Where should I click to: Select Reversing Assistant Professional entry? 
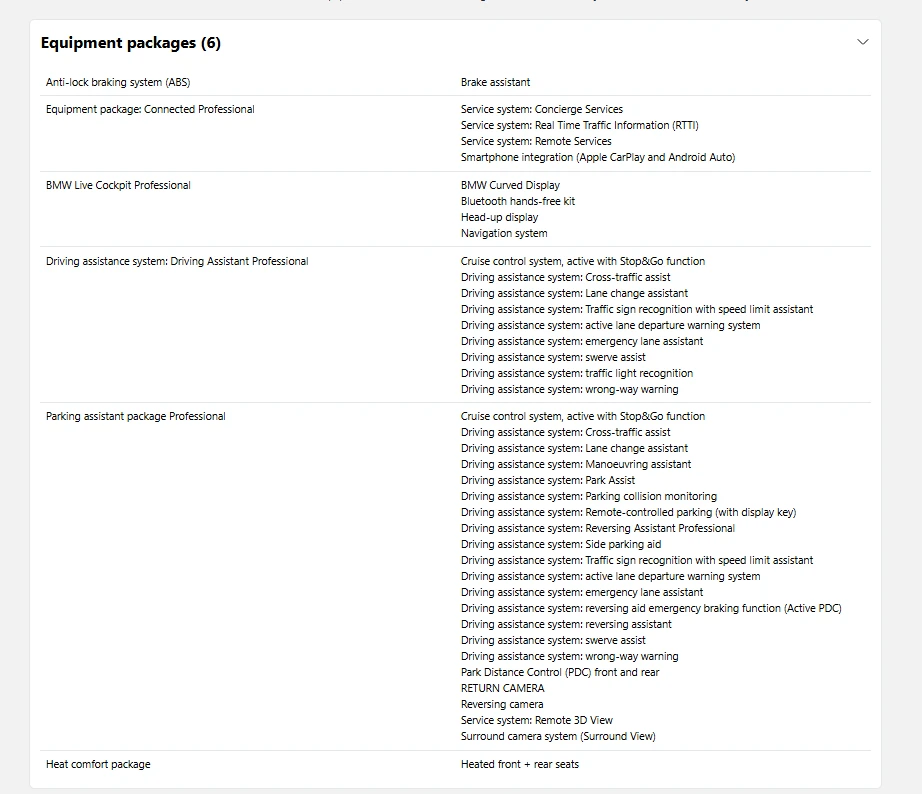[597, 528]
